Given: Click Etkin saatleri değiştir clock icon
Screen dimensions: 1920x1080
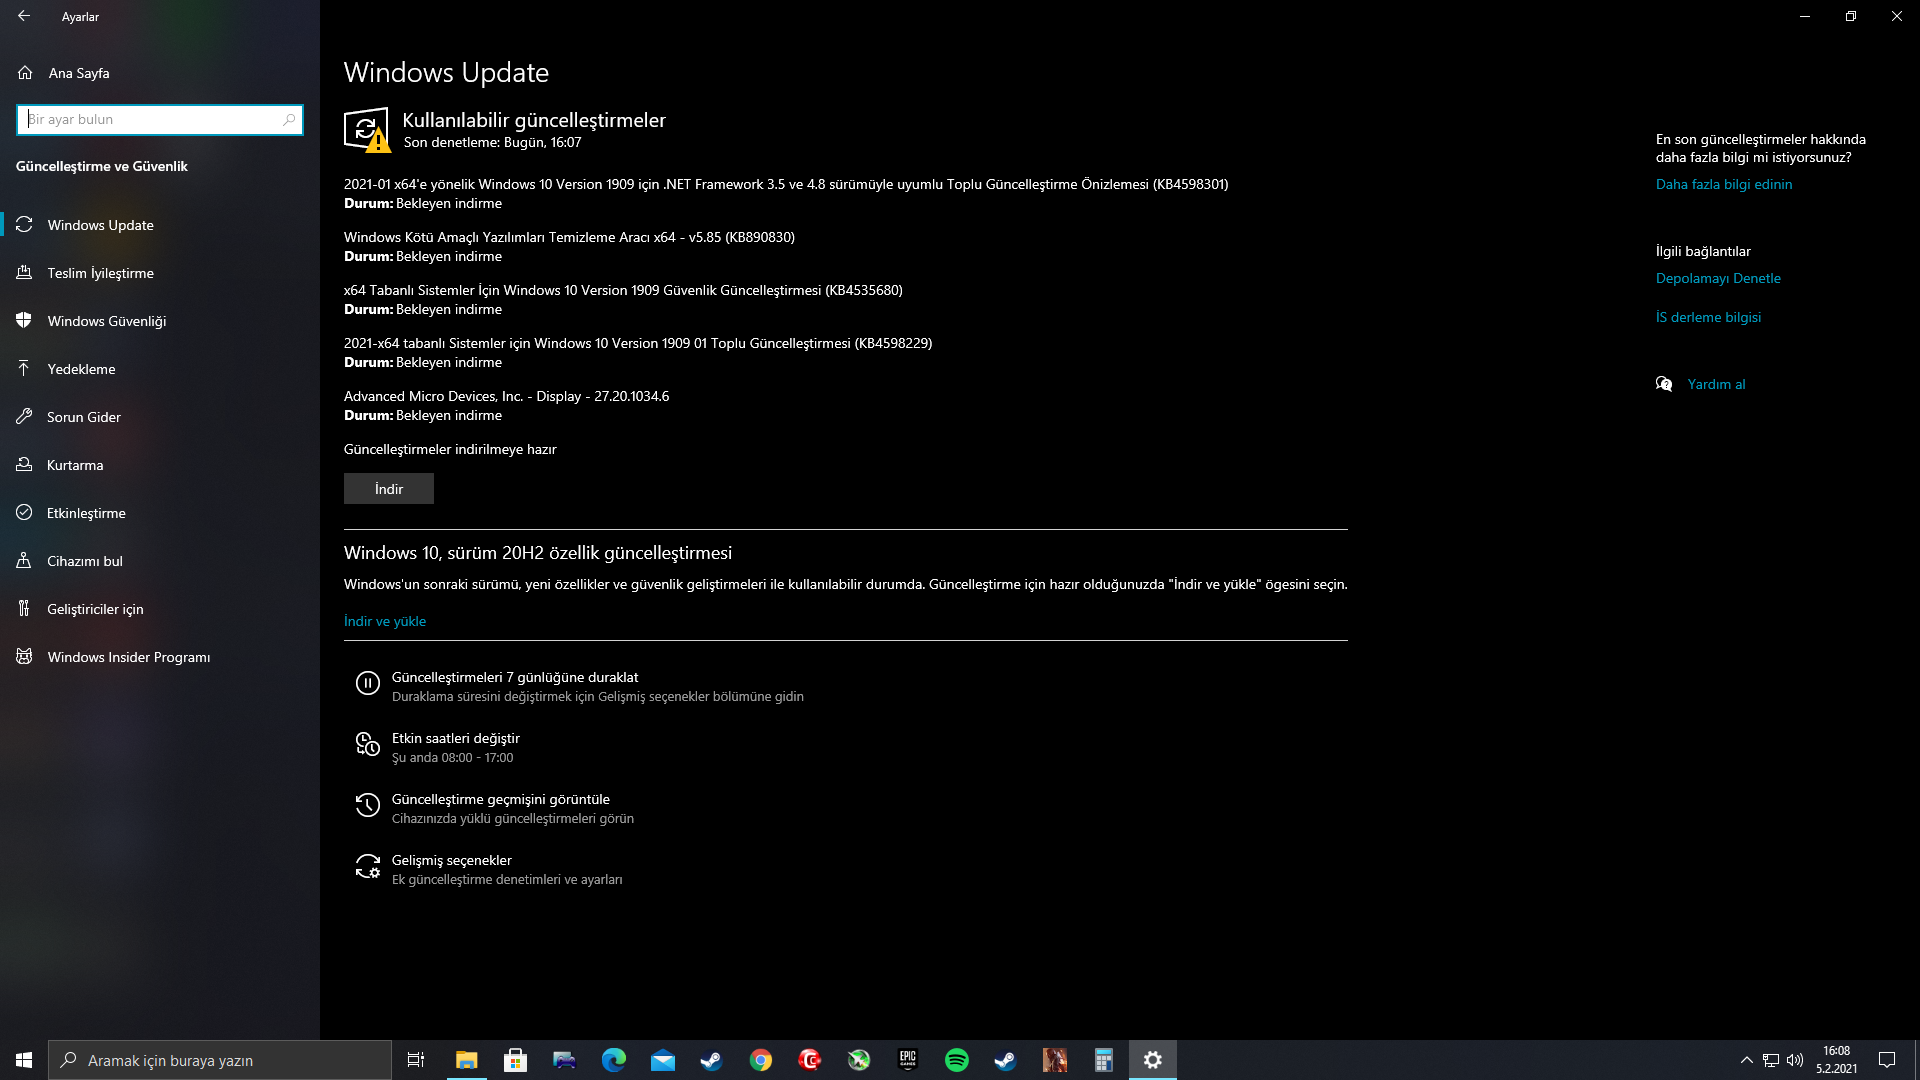Looking at the screenshot, I should click(367, 744).
